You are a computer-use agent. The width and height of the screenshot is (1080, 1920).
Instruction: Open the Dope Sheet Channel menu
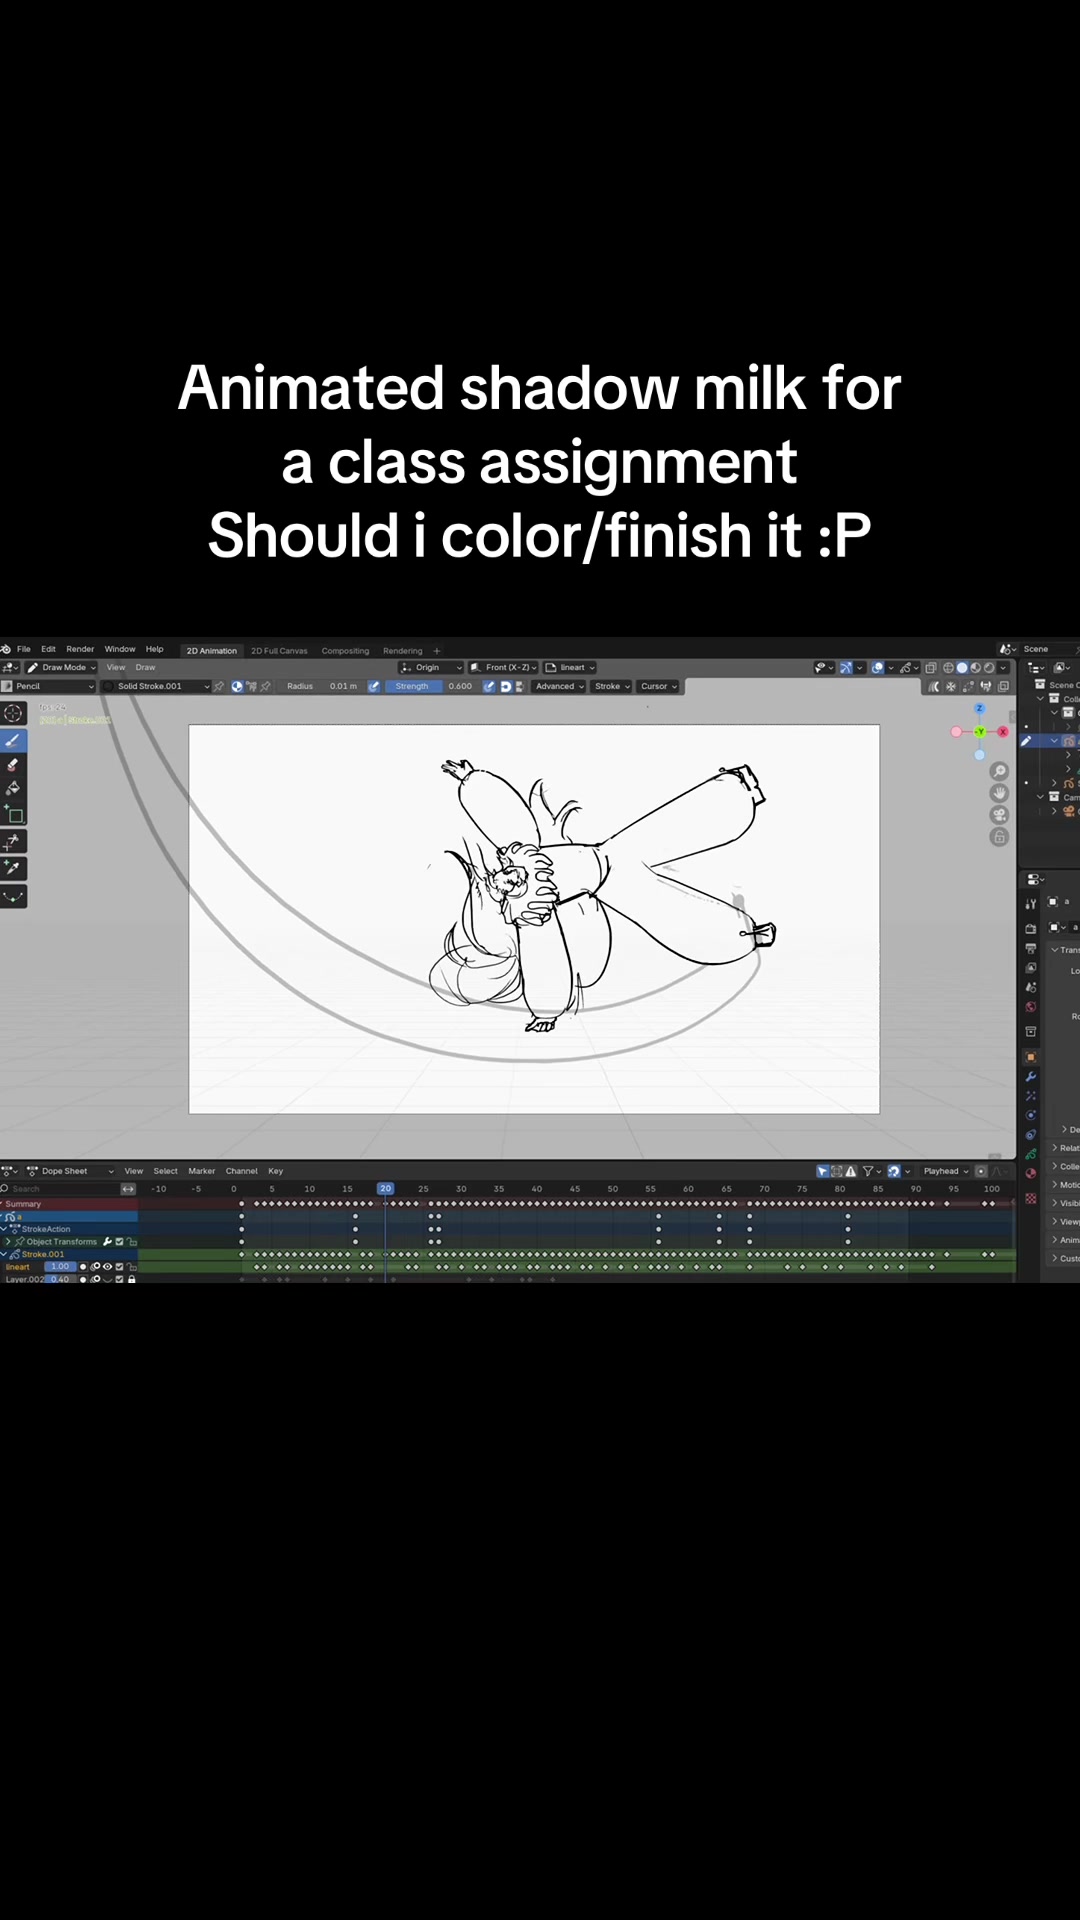[242, 1171]
